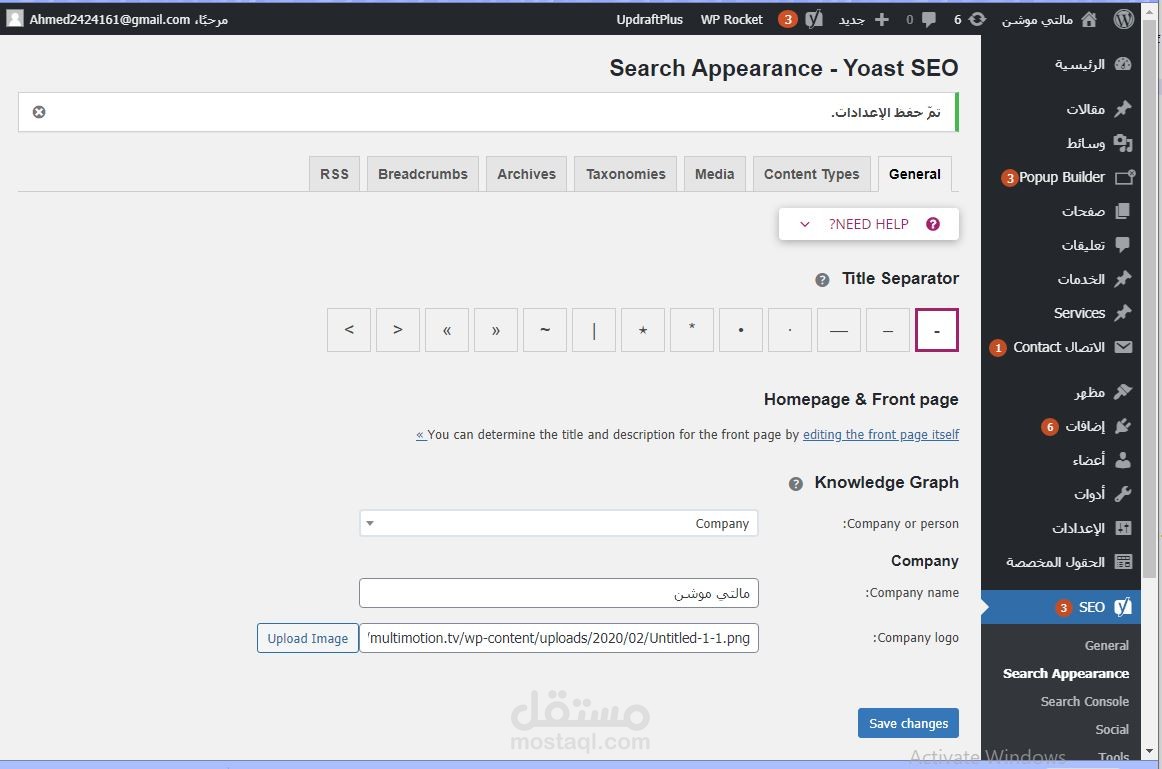
Task: Open Yoast SEO icon in top admin bar
Action: (x=814, y=19)
